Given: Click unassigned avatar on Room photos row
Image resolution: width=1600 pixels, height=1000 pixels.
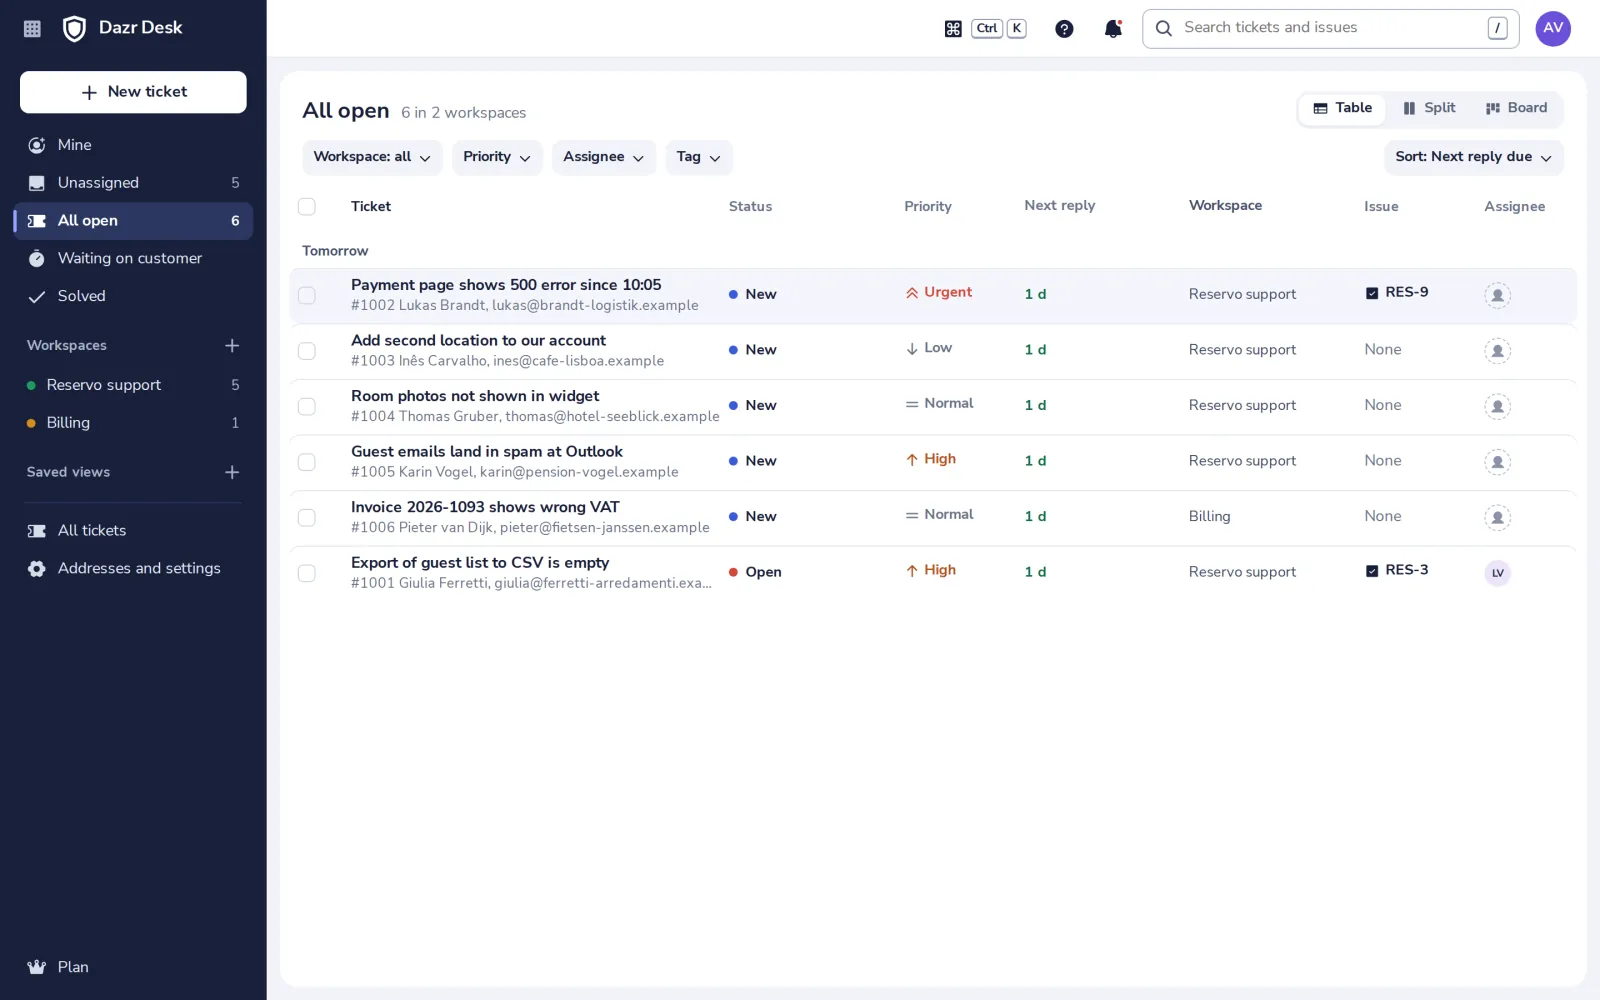Looking at the screenshot, I should point(1497,406).
